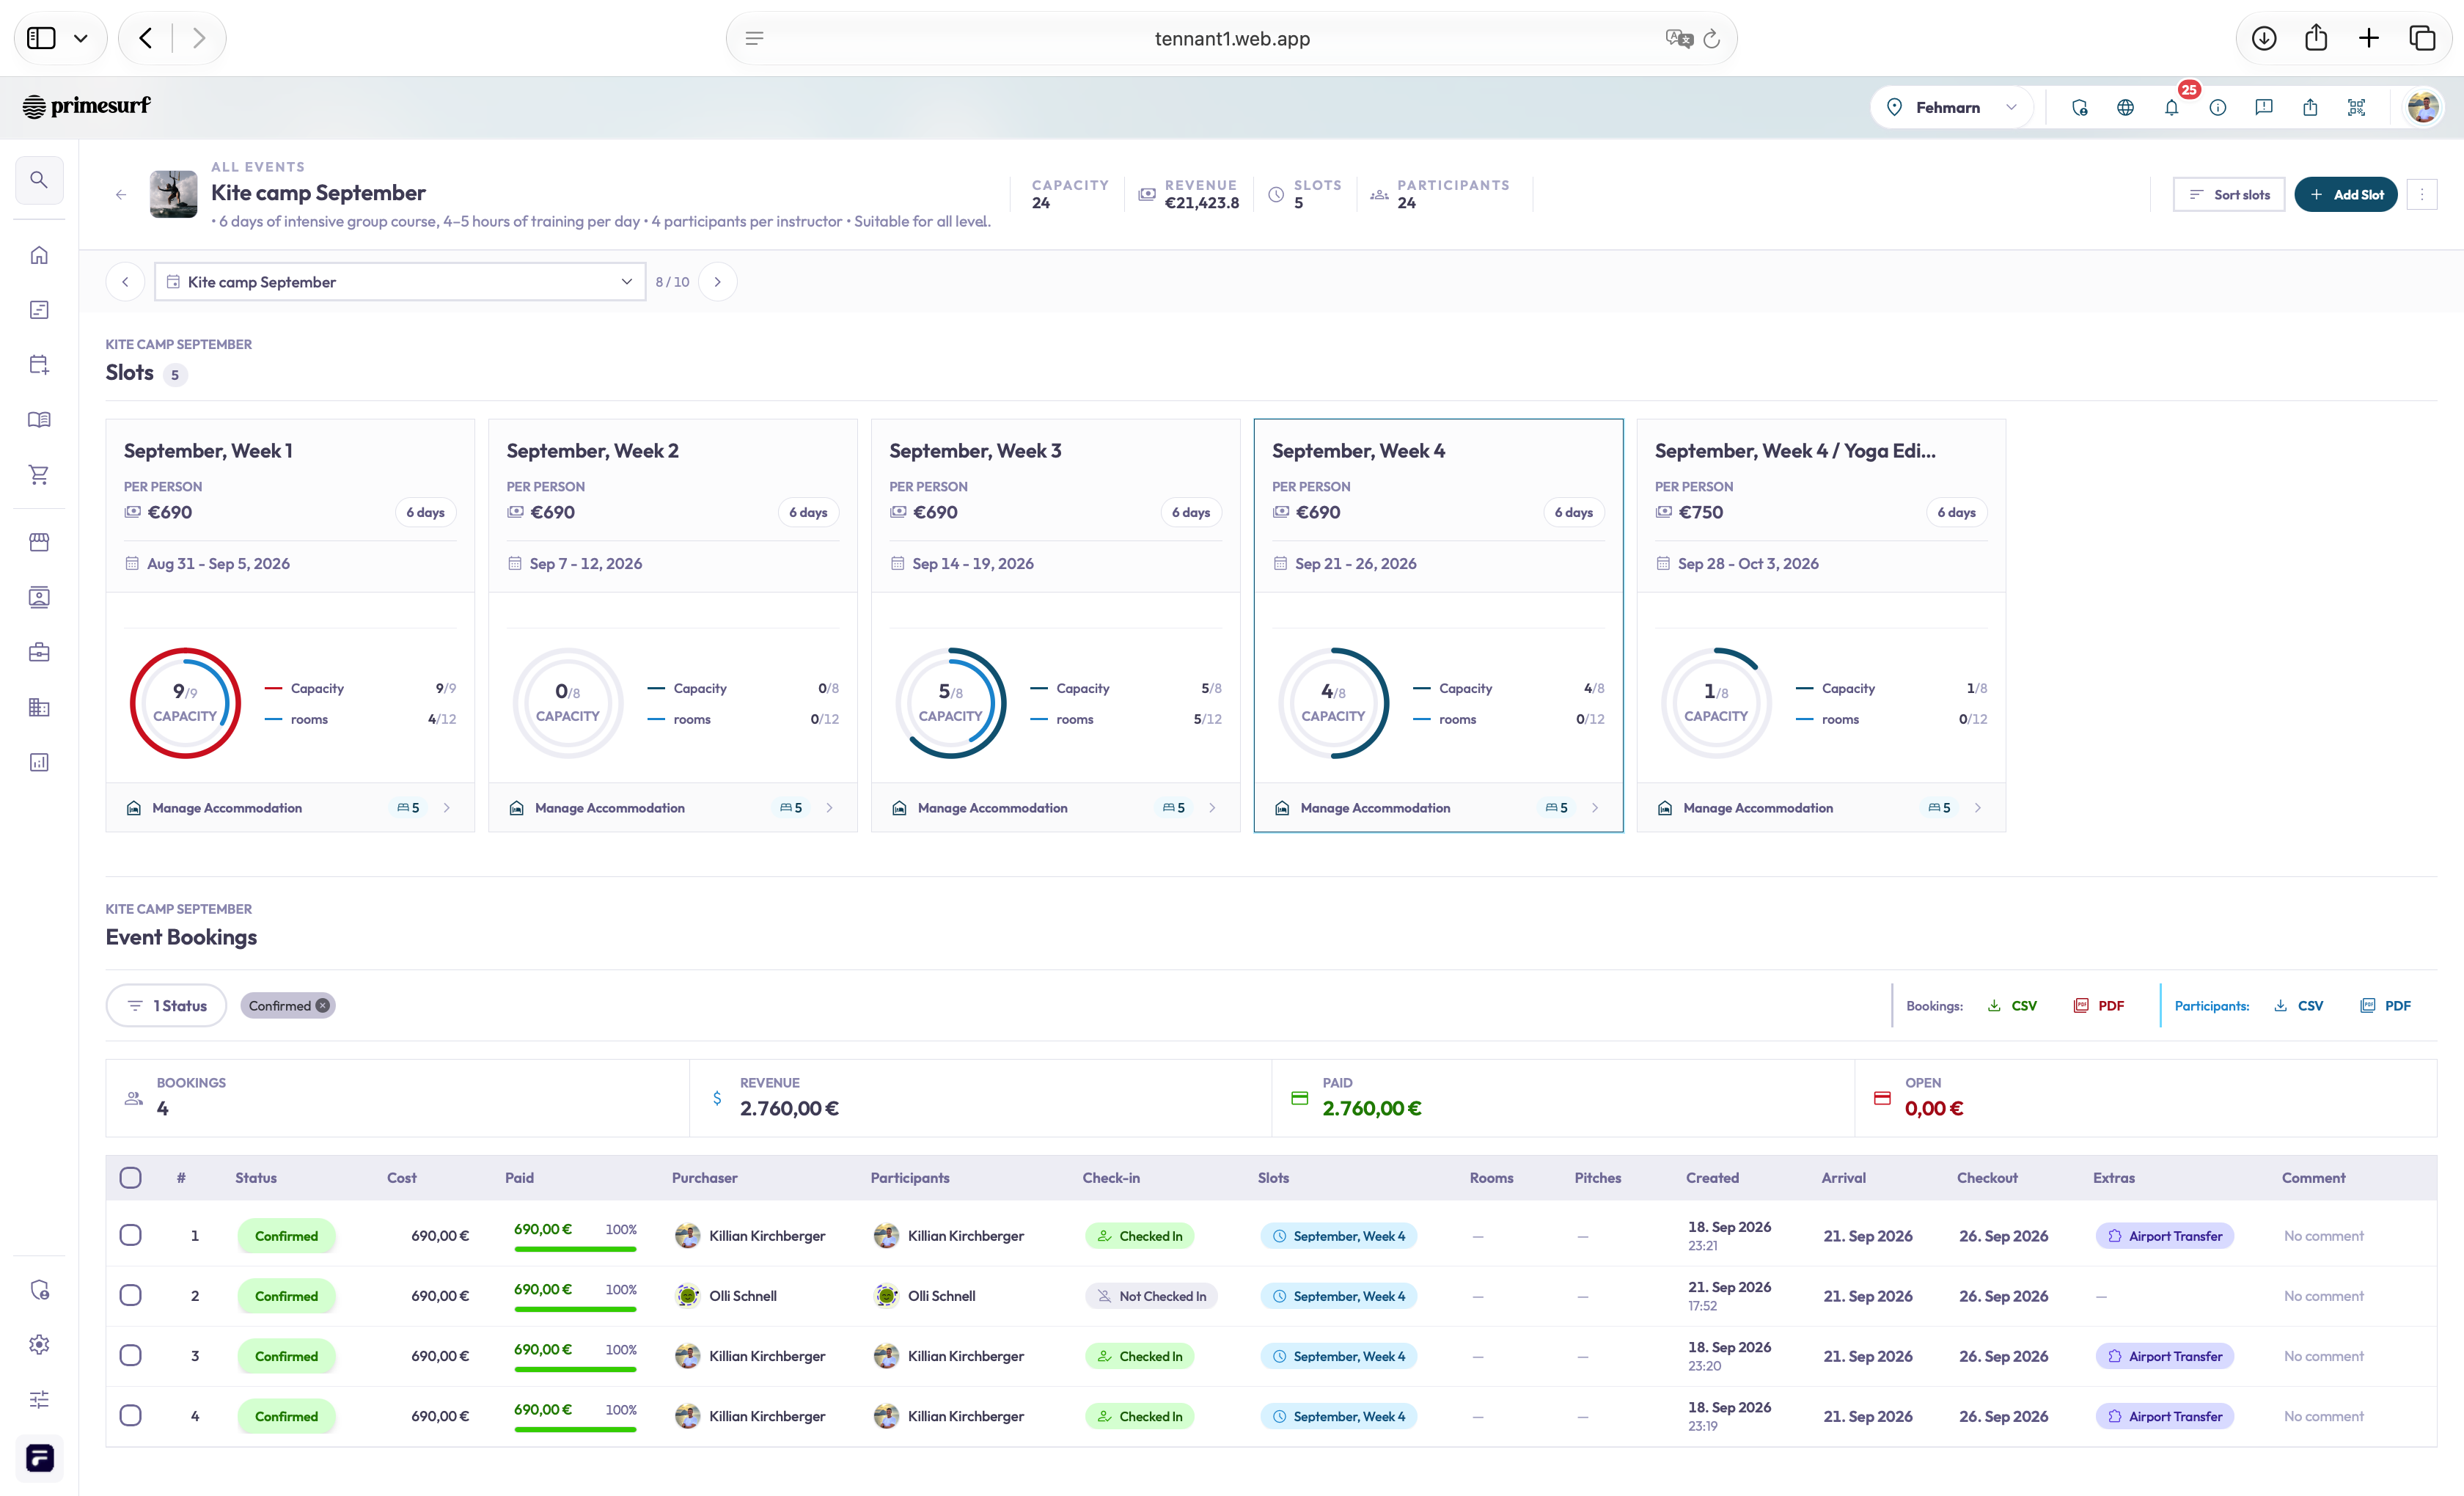Open the QR code scanner icon

pos(2356,107)
